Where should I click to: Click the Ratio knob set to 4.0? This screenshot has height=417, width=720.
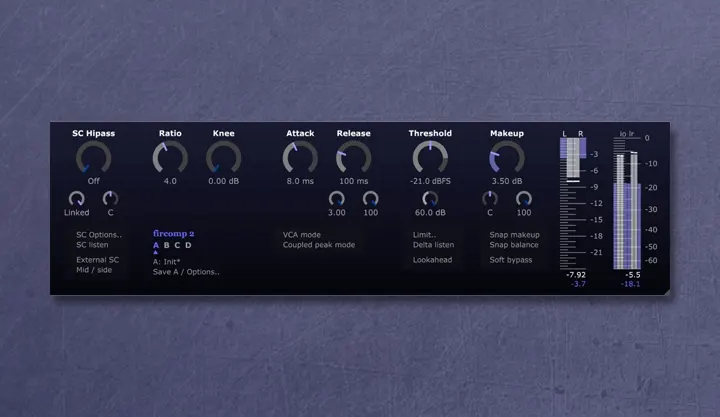point(169,158)
